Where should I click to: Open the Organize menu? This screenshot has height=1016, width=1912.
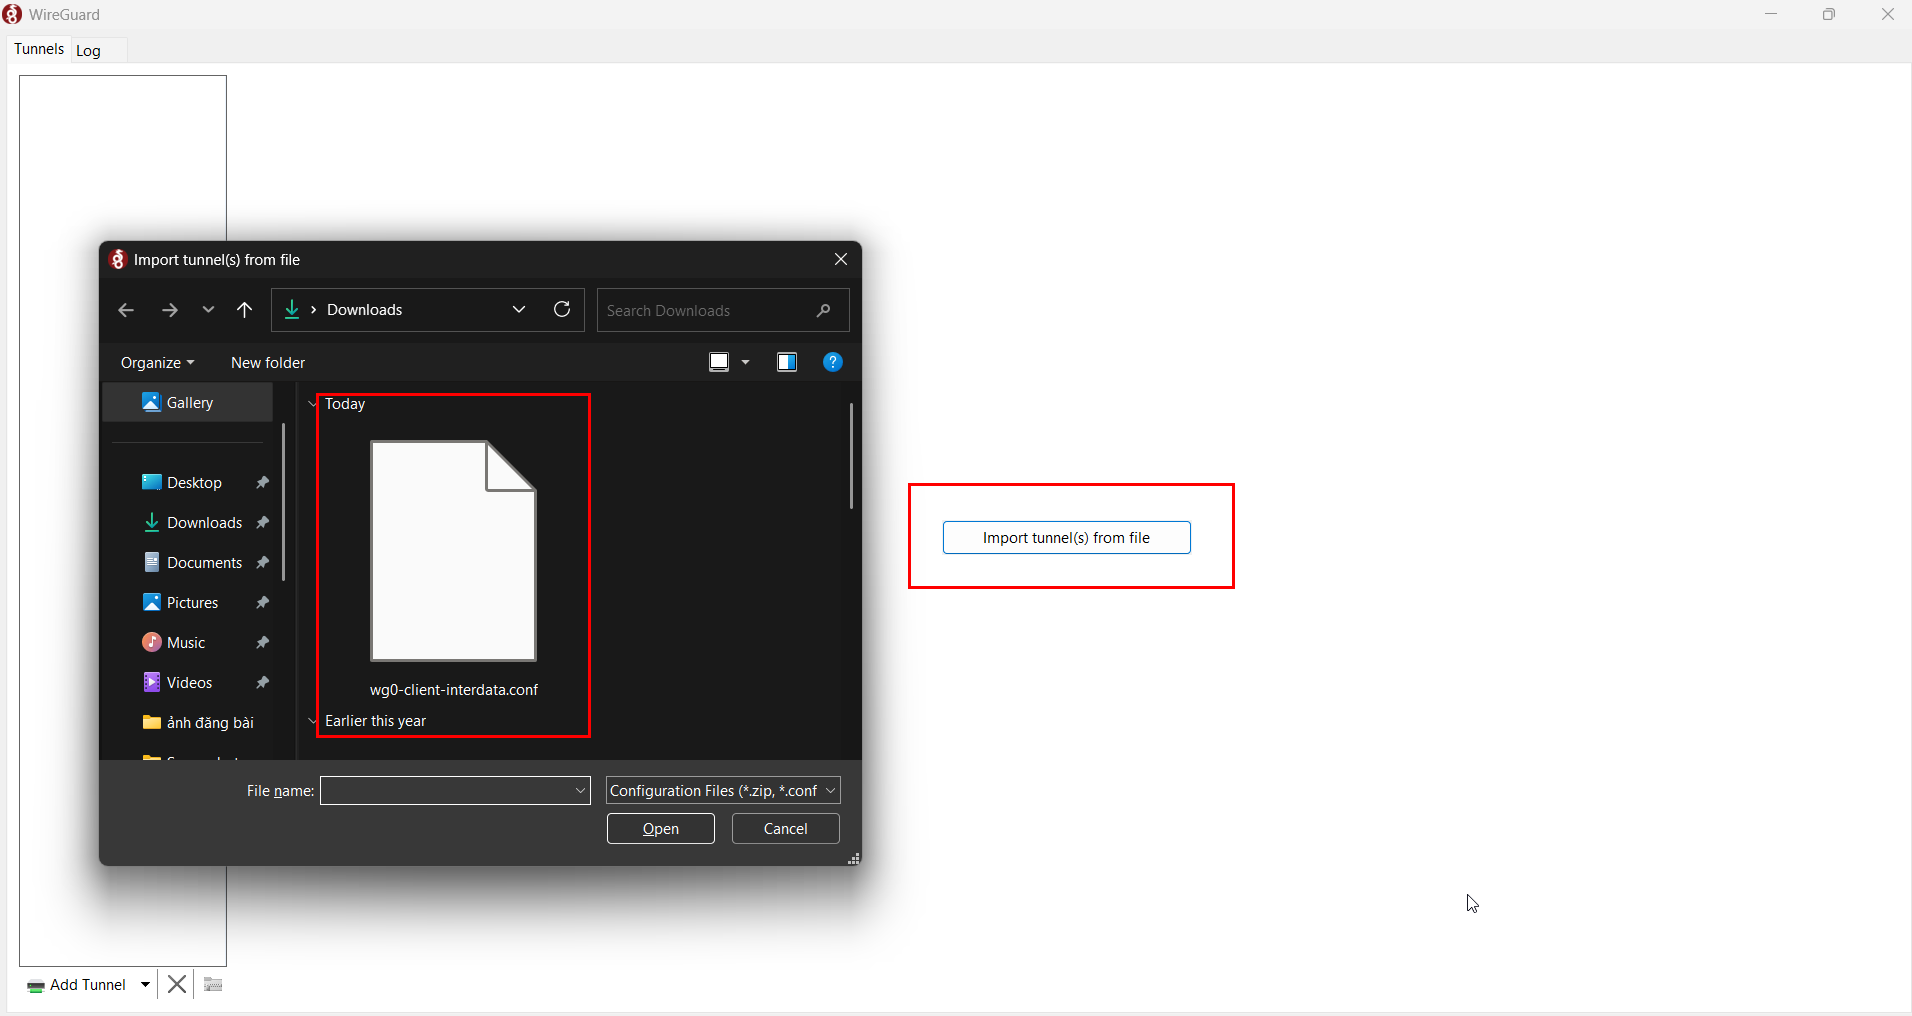coord(157,363)
